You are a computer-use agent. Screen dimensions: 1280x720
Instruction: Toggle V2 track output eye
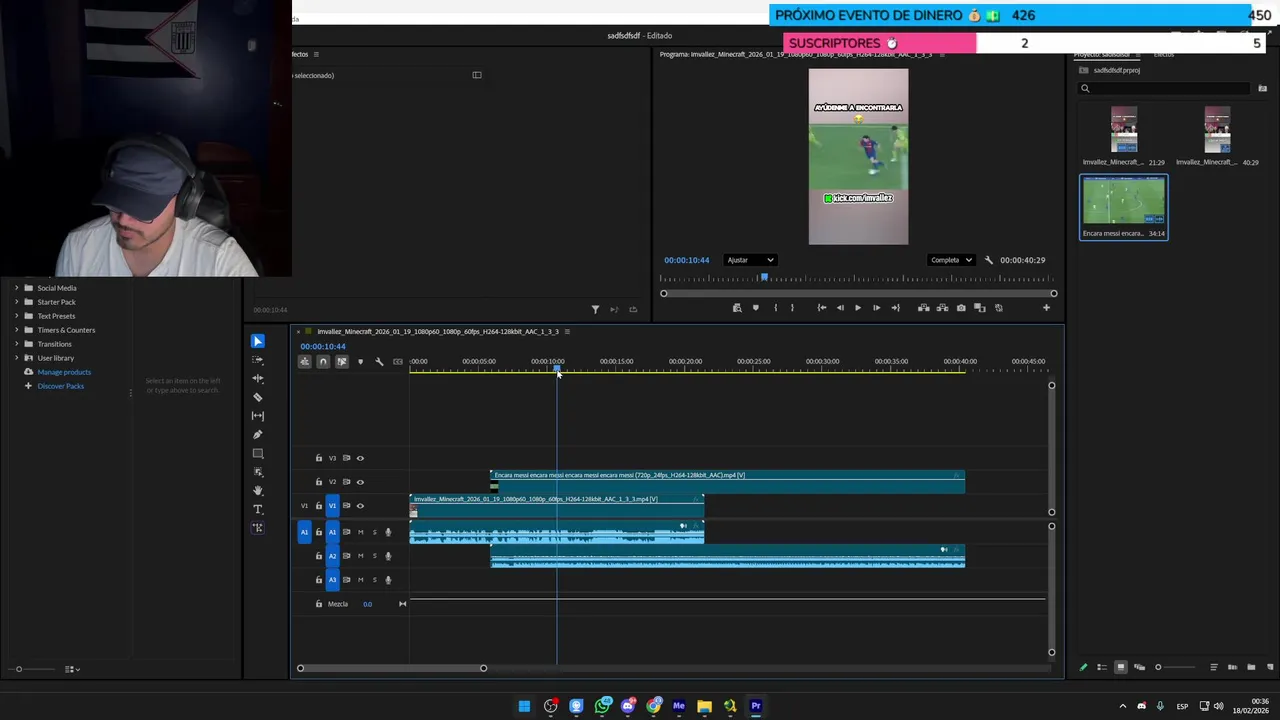pyautogui.click(x=360, y=482)
